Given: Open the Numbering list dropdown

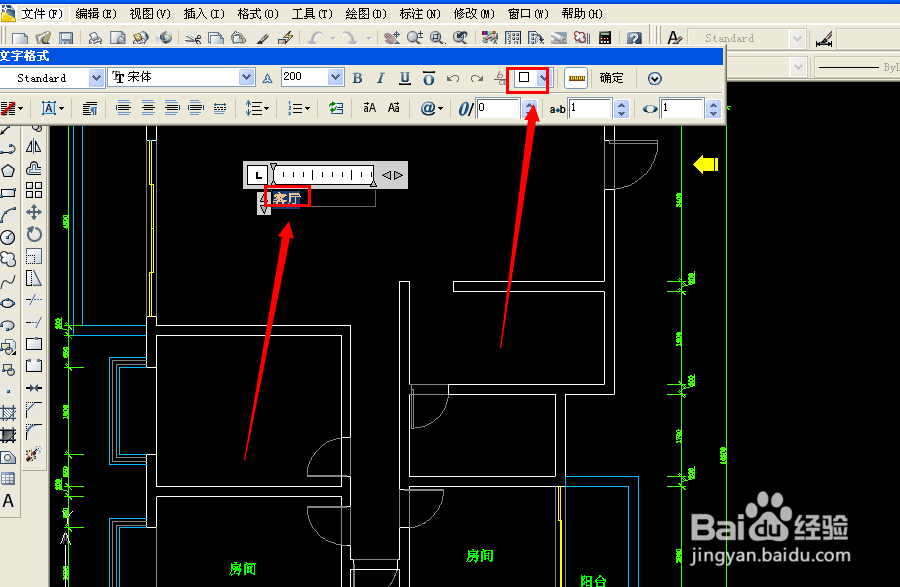Looking at the screenshot, I should click(x=299, y=108).
